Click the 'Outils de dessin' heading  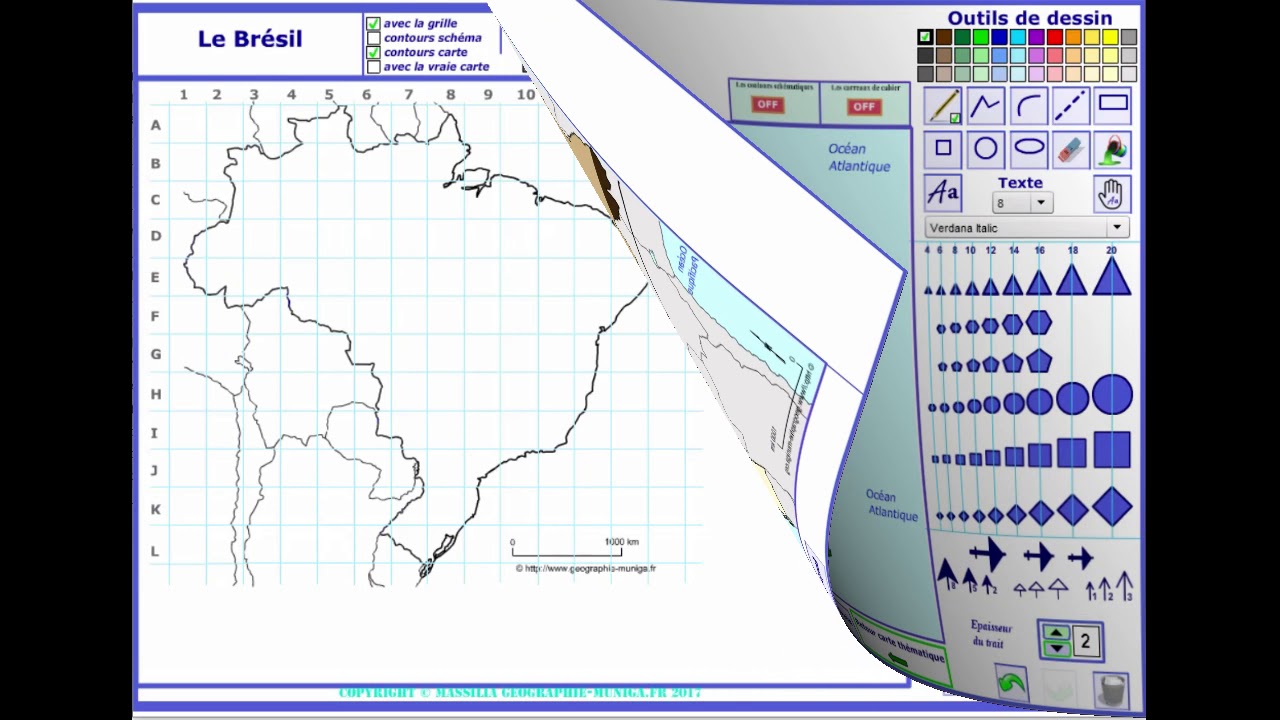point(1029,18)
